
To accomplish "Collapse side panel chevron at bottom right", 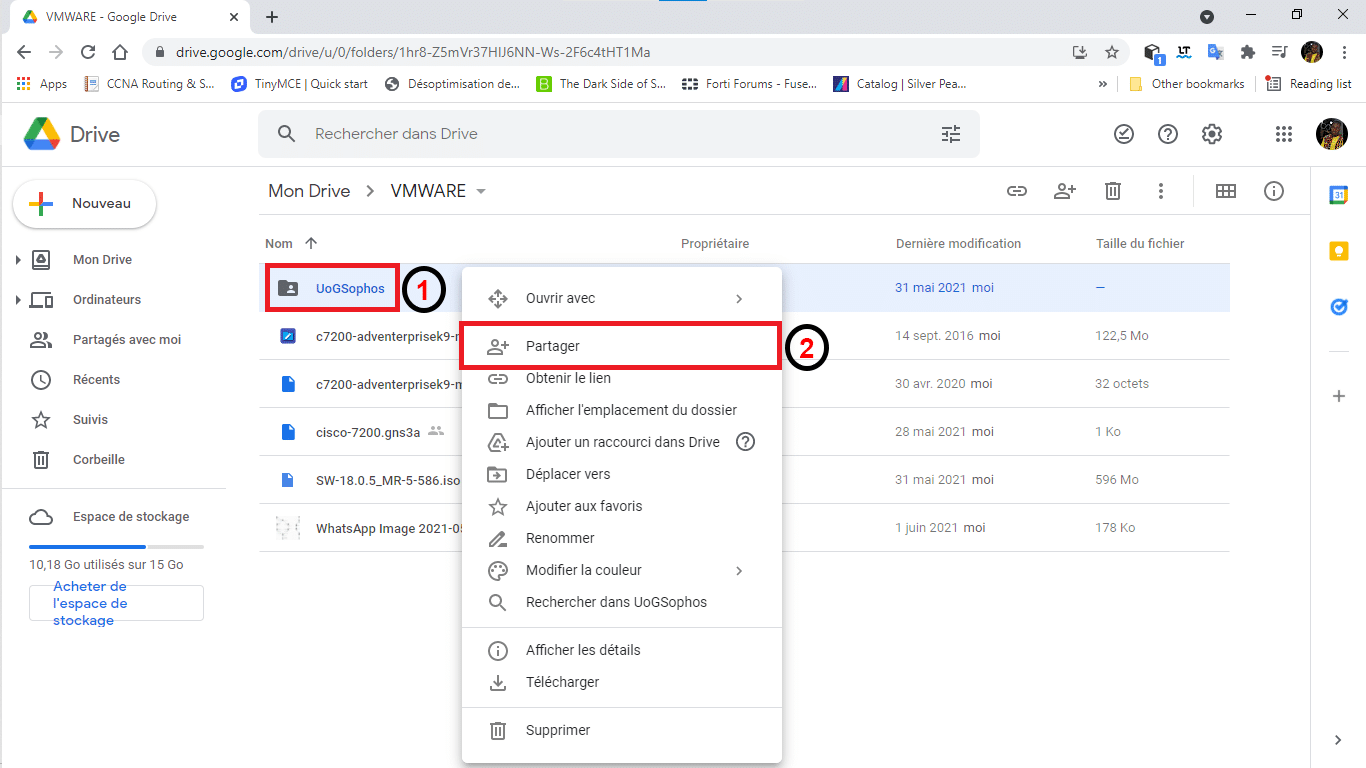I will [1339, 740].
